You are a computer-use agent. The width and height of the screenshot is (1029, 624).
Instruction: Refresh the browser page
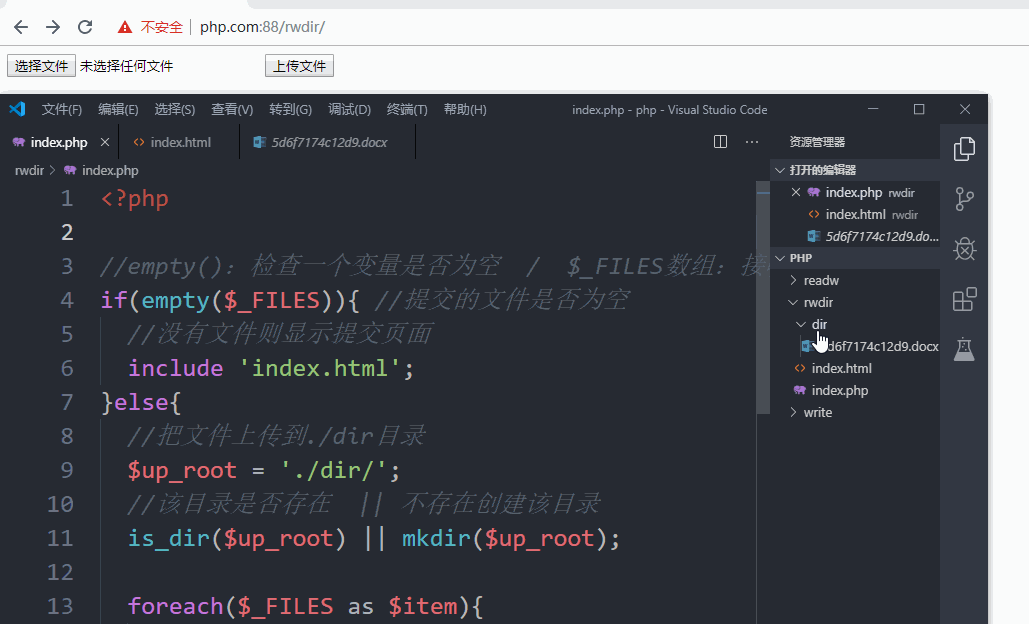coord(84,27)
